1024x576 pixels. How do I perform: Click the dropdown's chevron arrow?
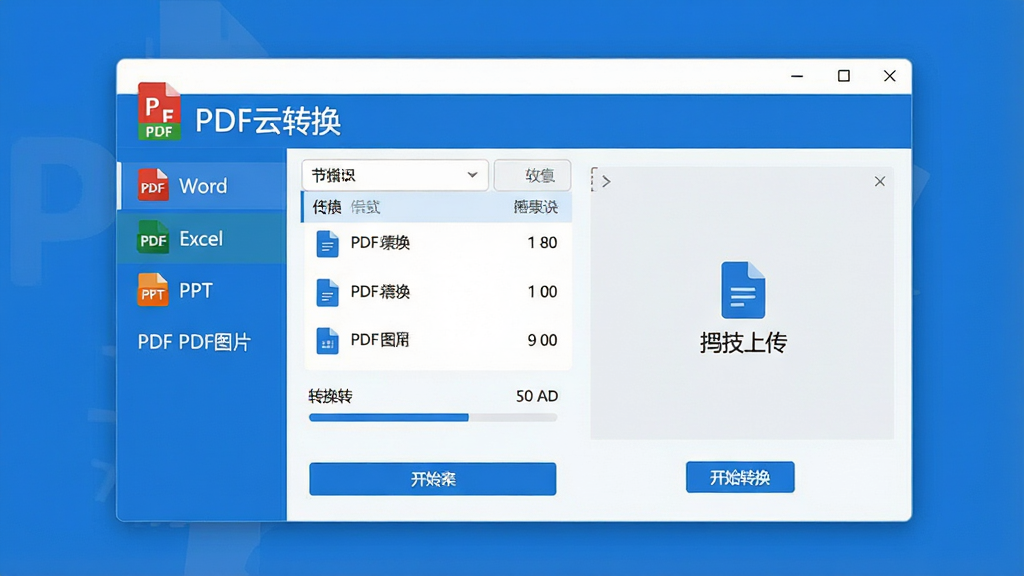(x=472, y=175)
